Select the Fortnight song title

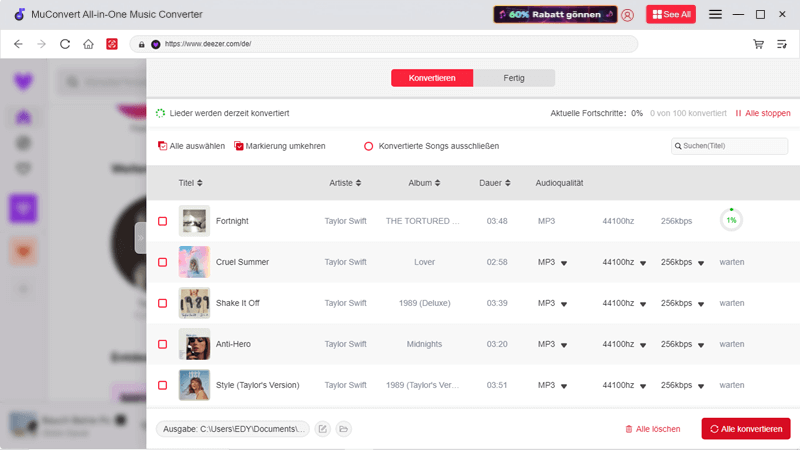232,221
